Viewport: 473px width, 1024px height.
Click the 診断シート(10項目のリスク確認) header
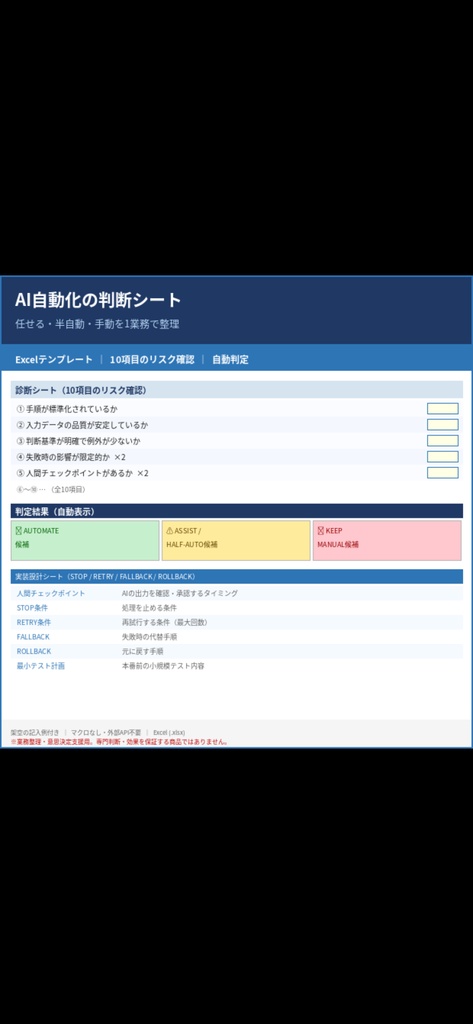pos(236,390)
